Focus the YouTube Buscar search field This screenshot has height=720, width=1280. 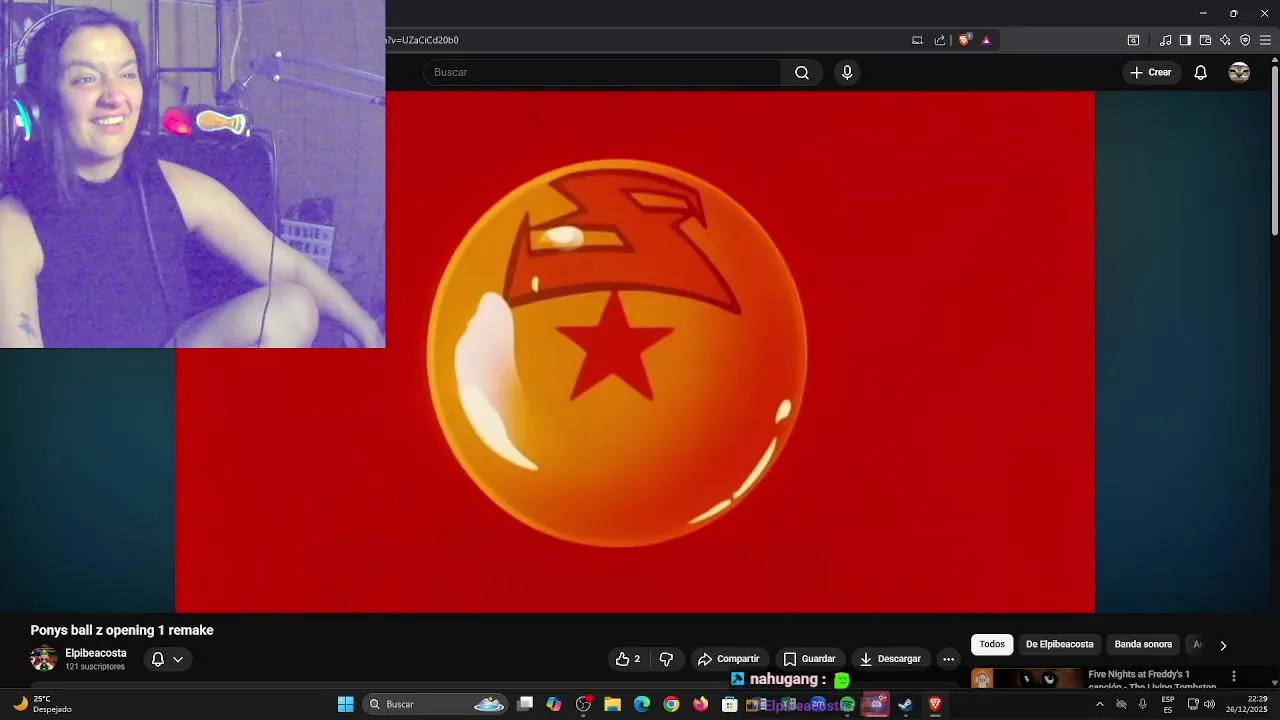tap(602, 72)
